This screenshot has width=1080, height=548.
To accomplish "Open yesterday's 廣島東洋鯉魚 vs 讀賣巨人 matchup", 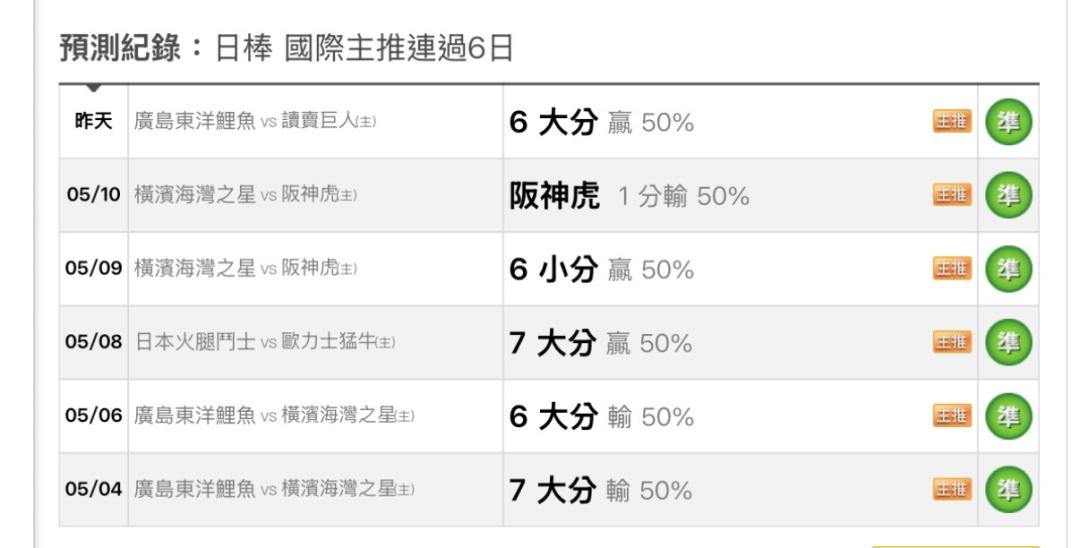I will (255, 121).
